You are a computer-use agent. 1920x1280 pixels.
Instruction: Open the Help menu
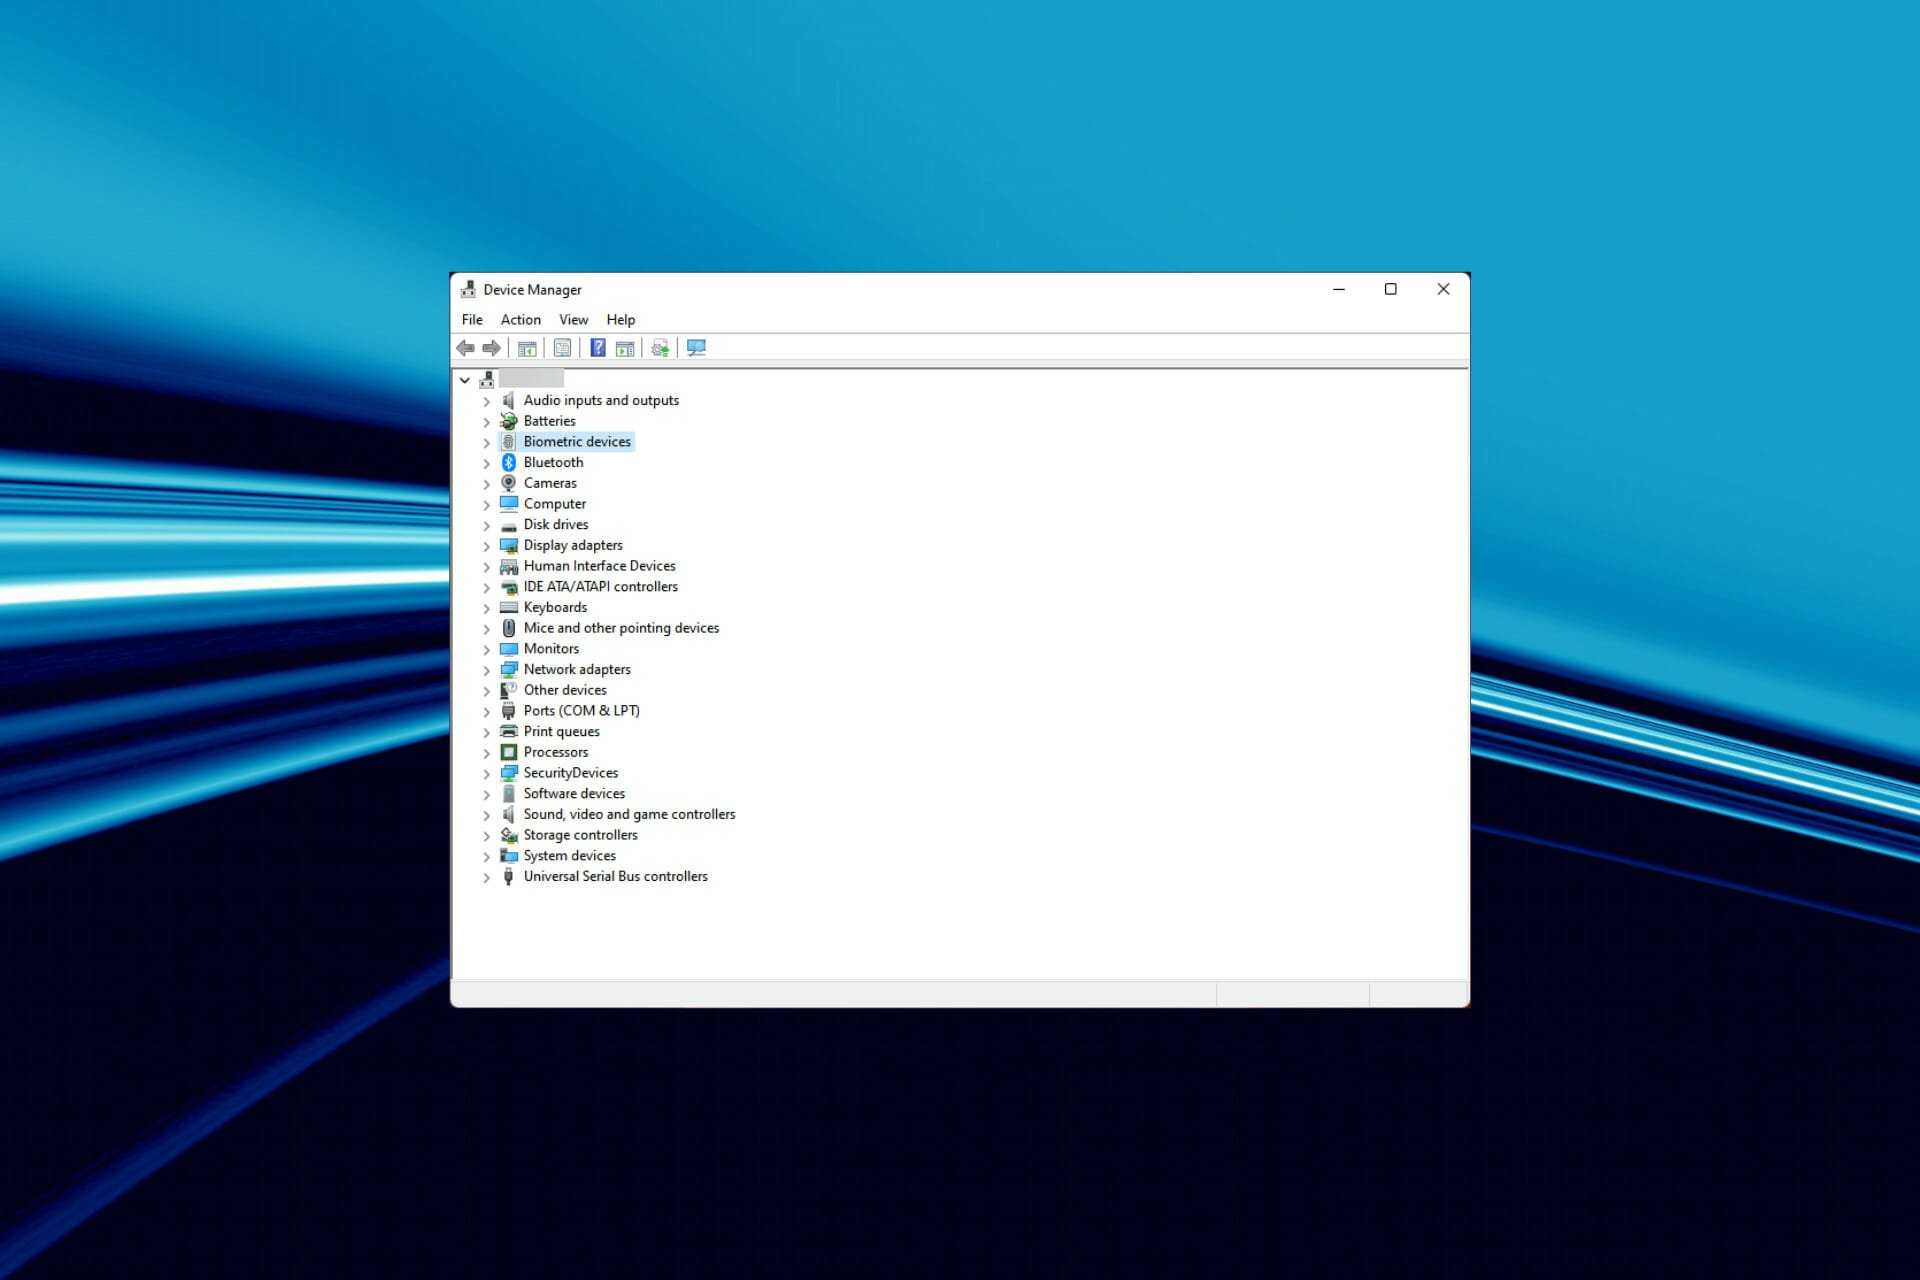pyautogui.click(x=620, y=320)
